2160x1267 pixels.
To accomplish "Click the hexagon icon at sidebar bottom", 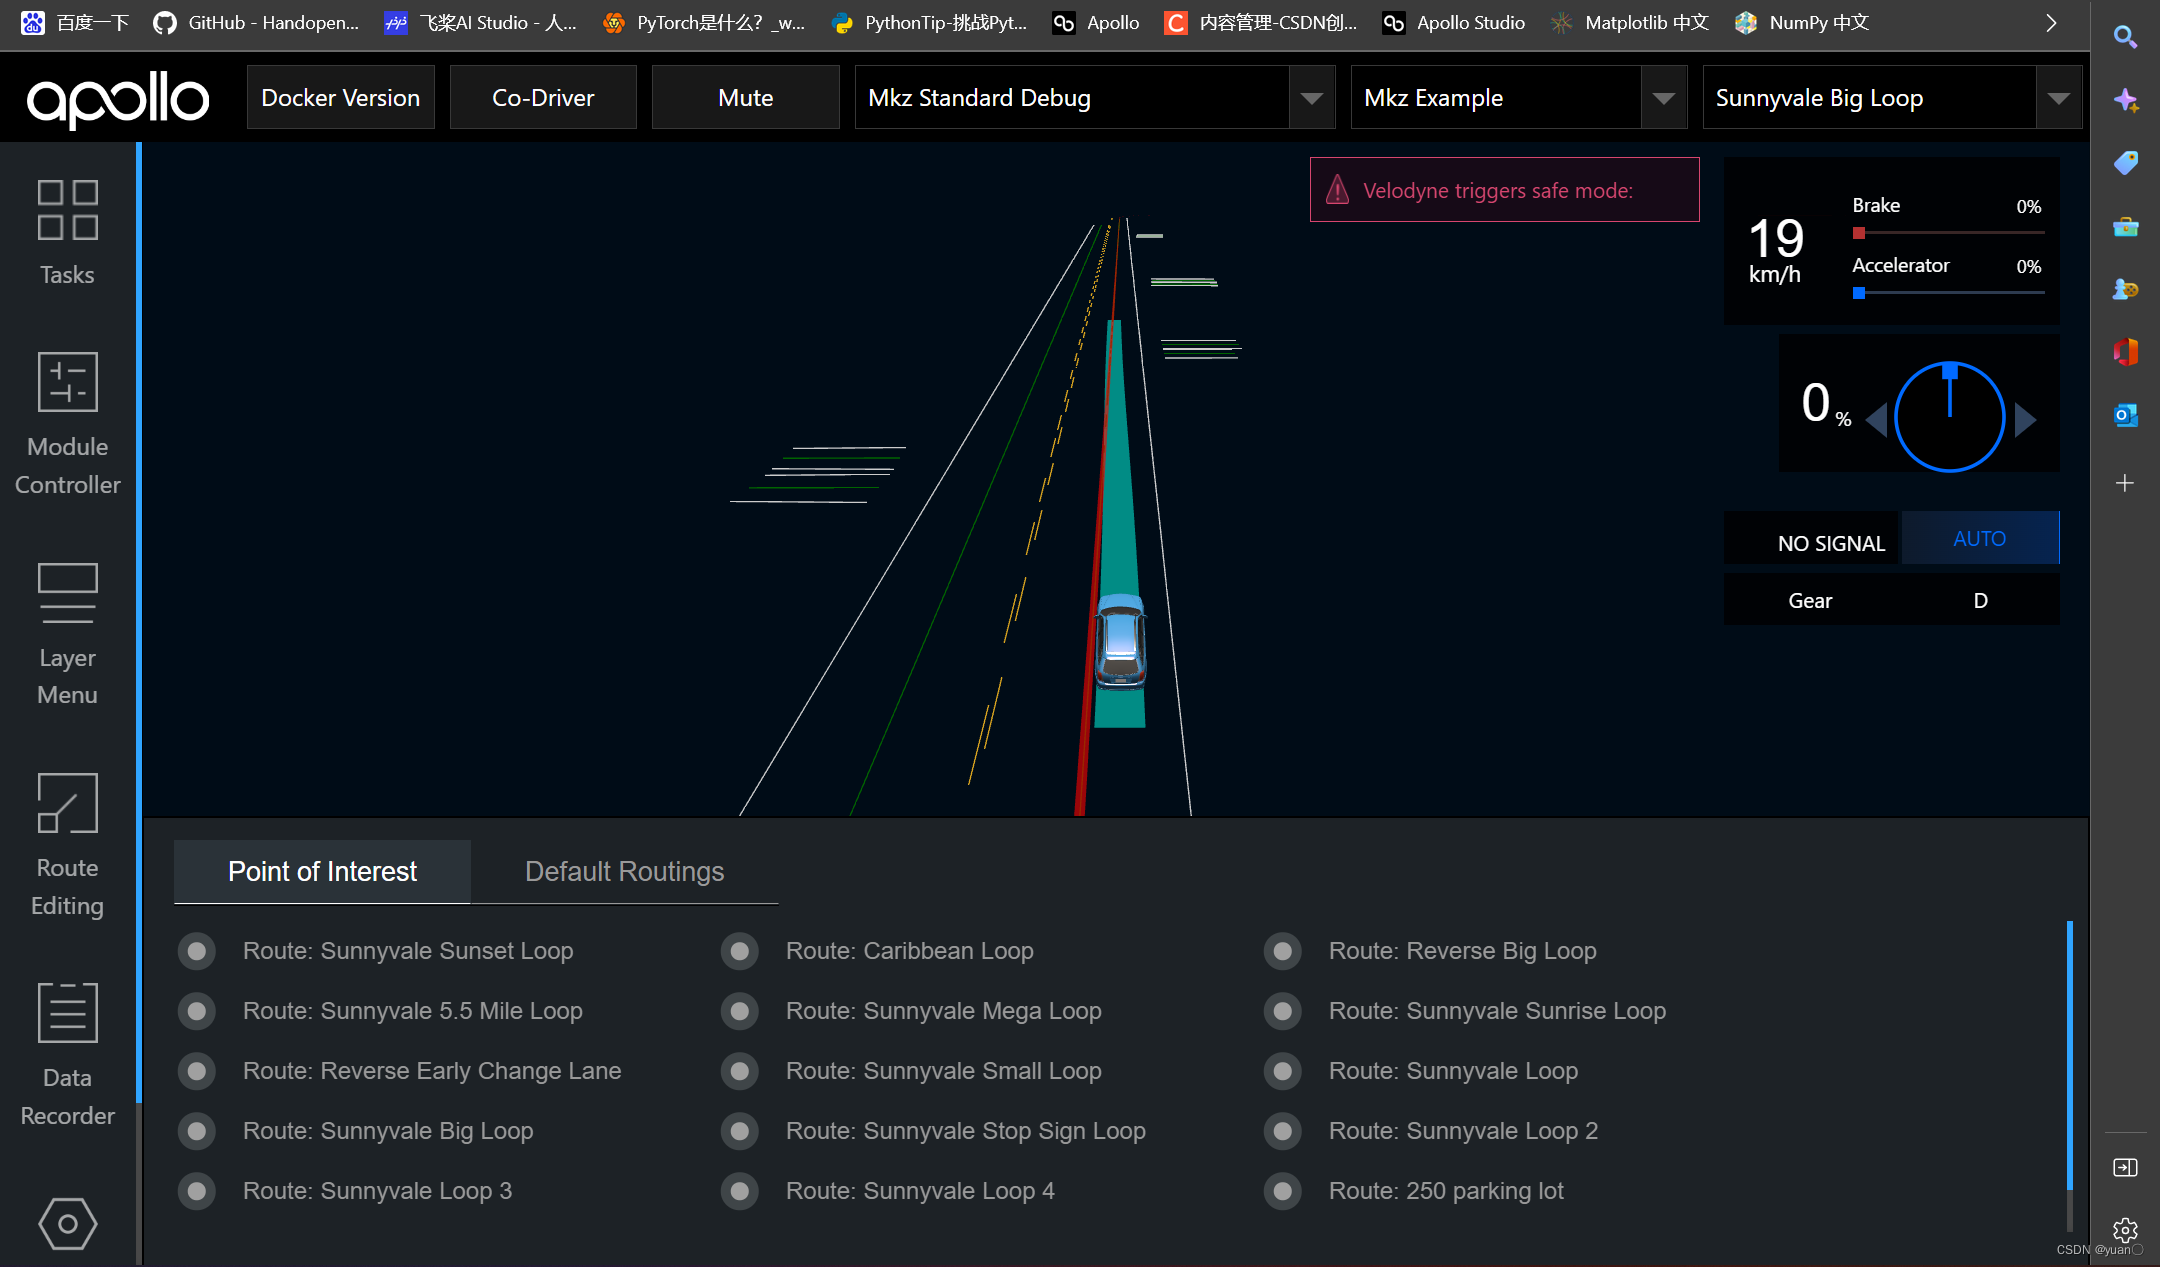I will point(67,1223).
